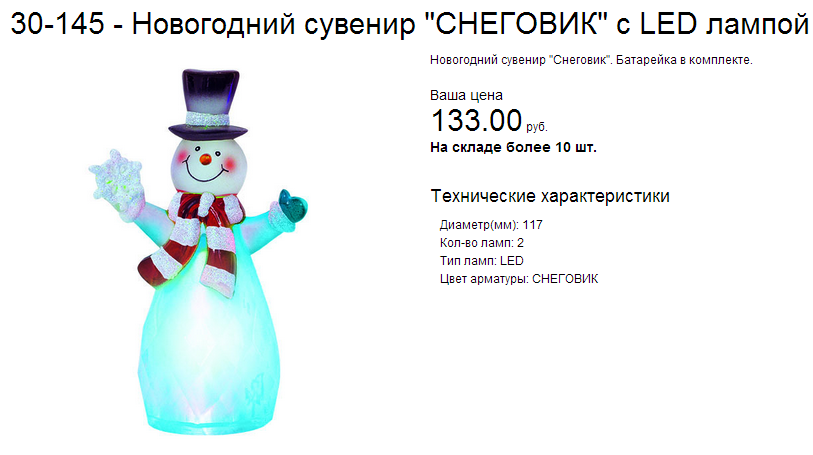Click the "Ваша цена" label
The width and height of the screenshot is (813, 455).
466,95
